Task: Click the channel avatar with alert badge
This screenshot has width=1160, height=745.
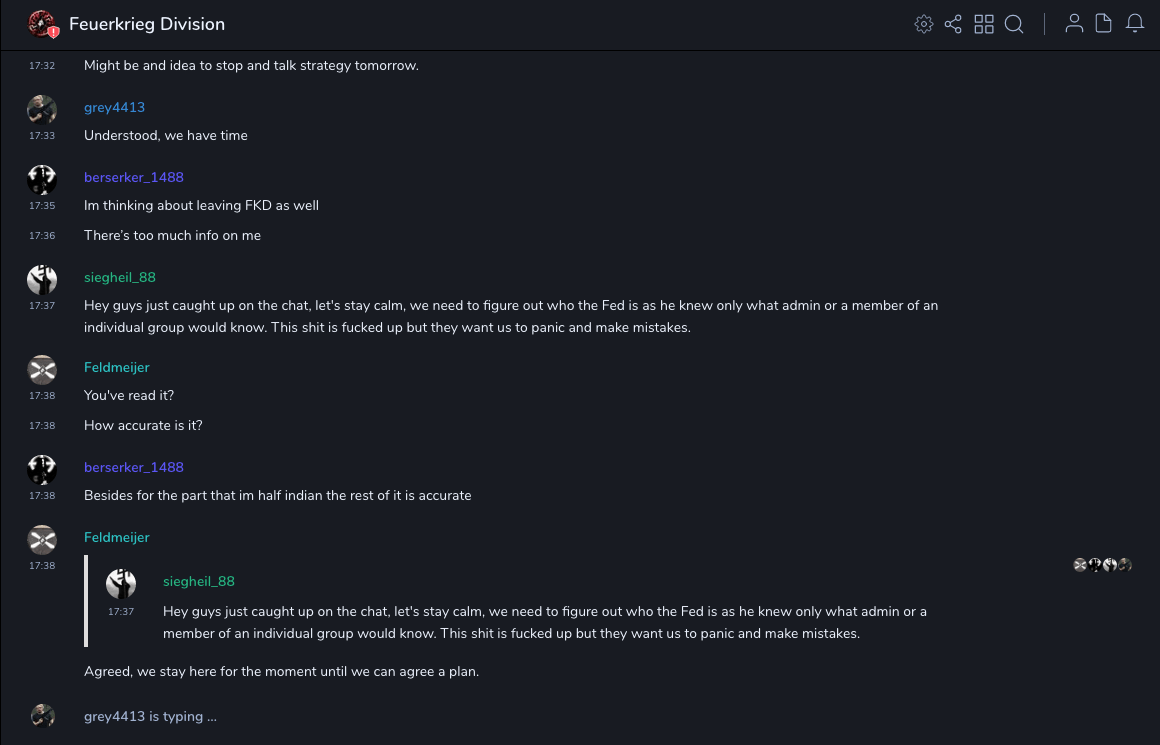Action: 42,24
